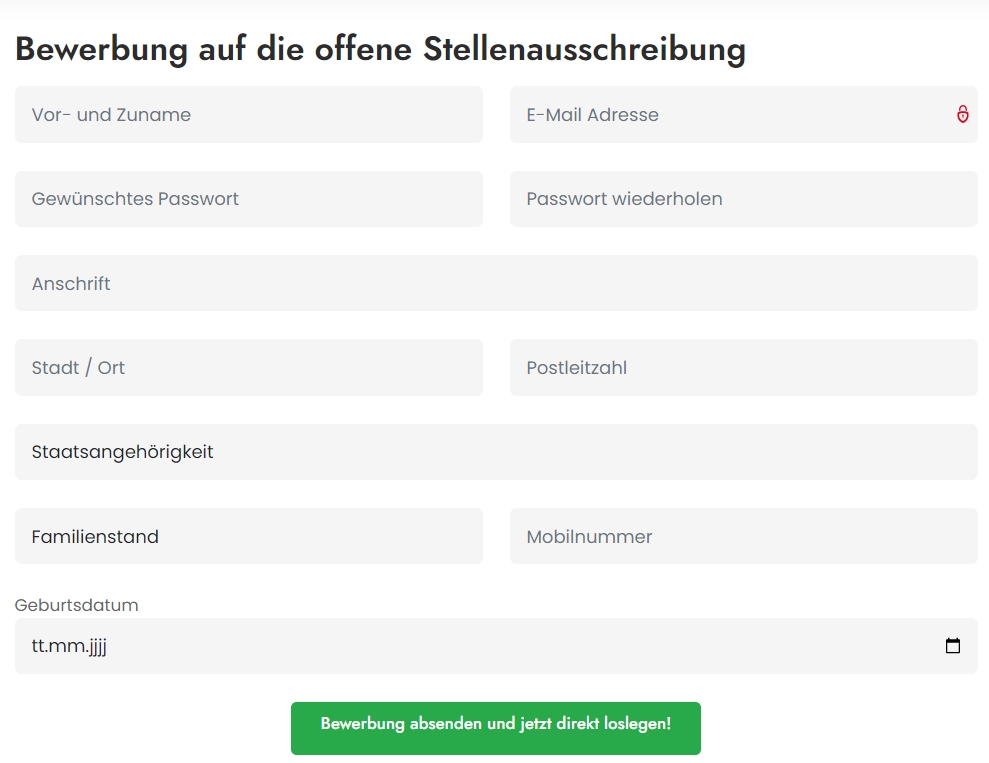
Task: Select the Postleitzahl field
Action: click(744, 368)
